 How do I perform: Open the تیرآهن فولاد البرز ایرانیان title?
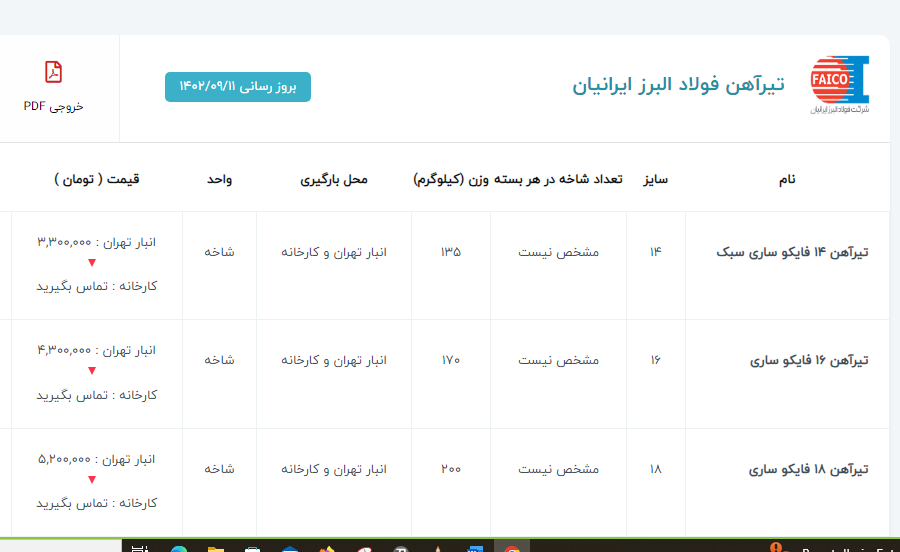[678, 85]
